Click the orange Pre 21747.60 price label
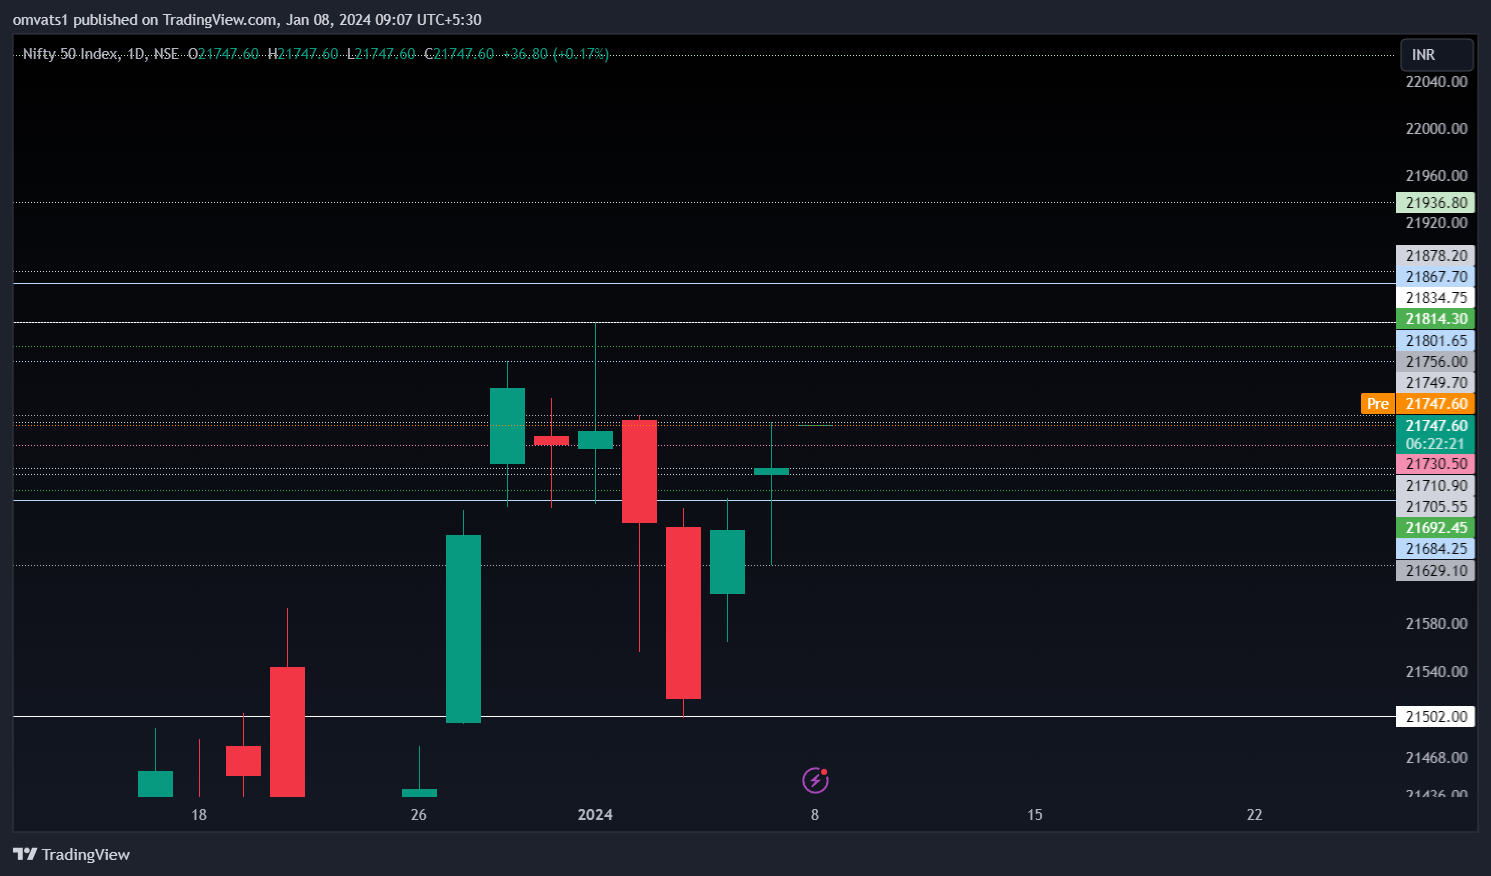The width and height of the screenshot is (1491, 876). coord(1417,403)
